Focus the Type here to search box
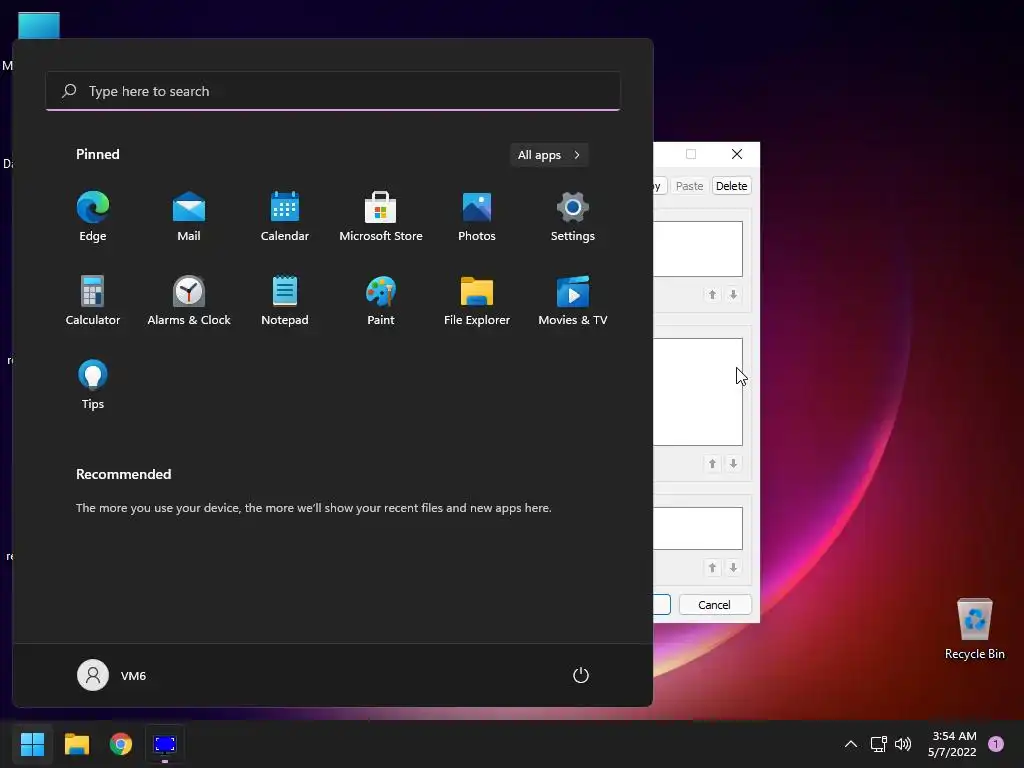This screenshot has height=768, width=1024. (x=333, y=91)
